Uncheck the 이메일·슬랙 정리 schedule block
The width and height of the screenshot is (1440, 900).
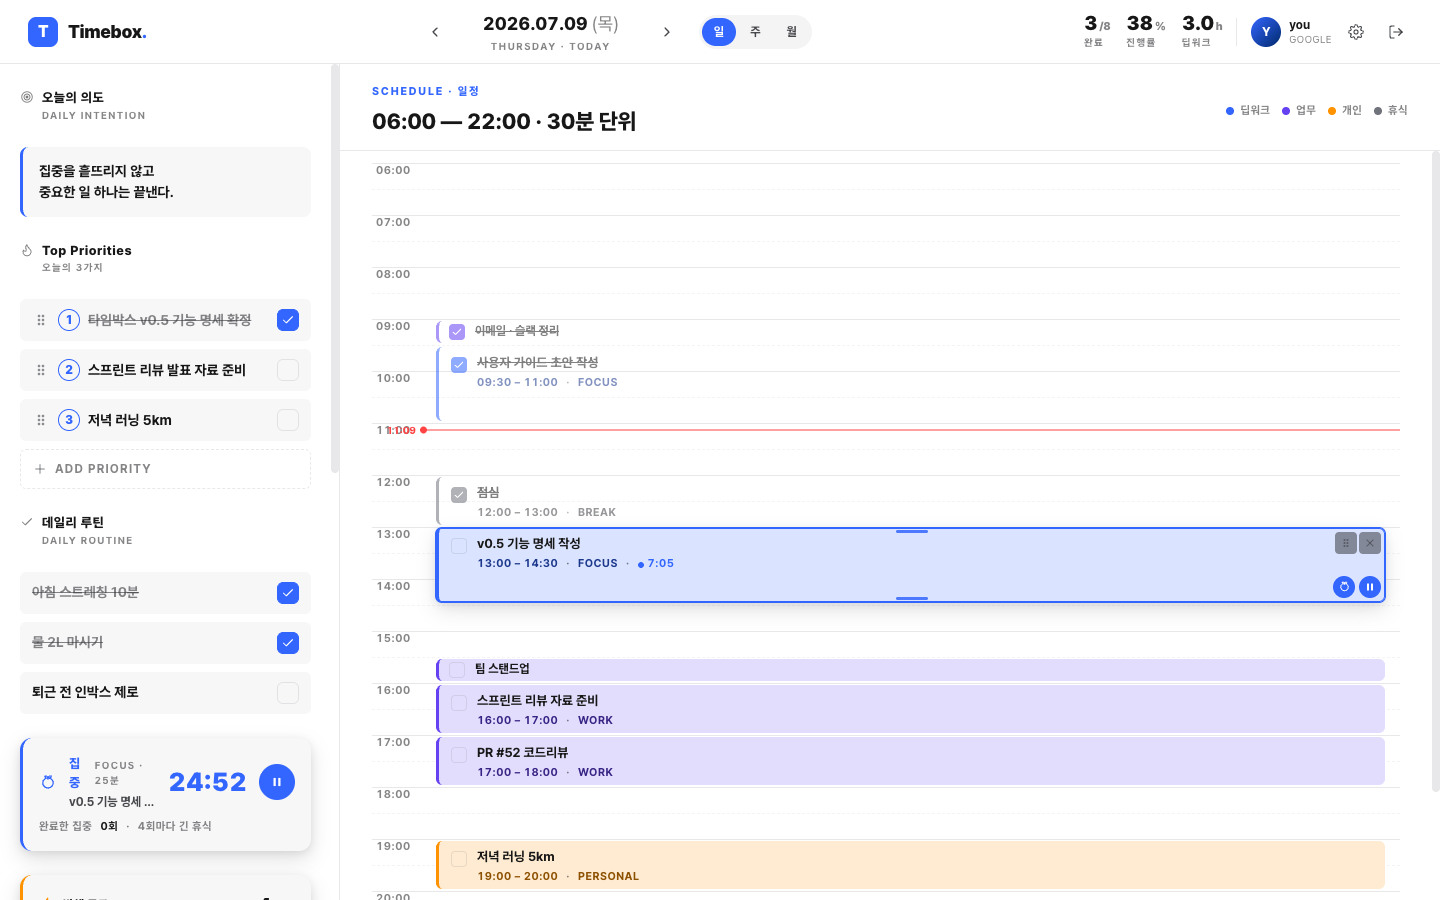[x=457, y=332]
